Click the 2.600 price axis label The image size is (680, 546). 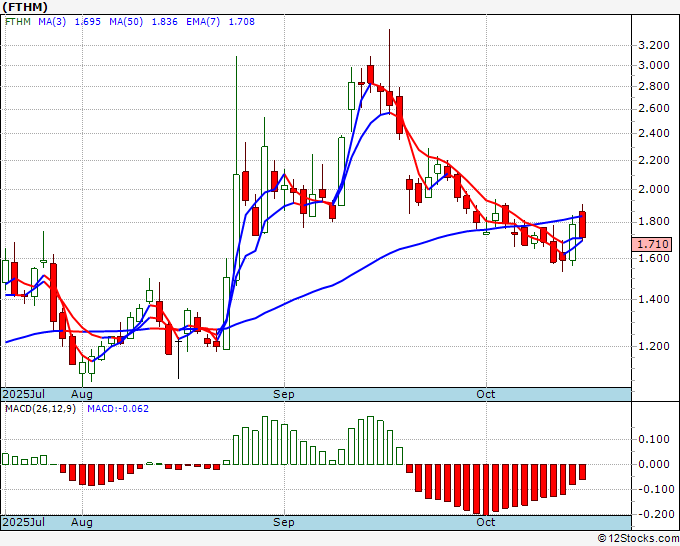654,108
